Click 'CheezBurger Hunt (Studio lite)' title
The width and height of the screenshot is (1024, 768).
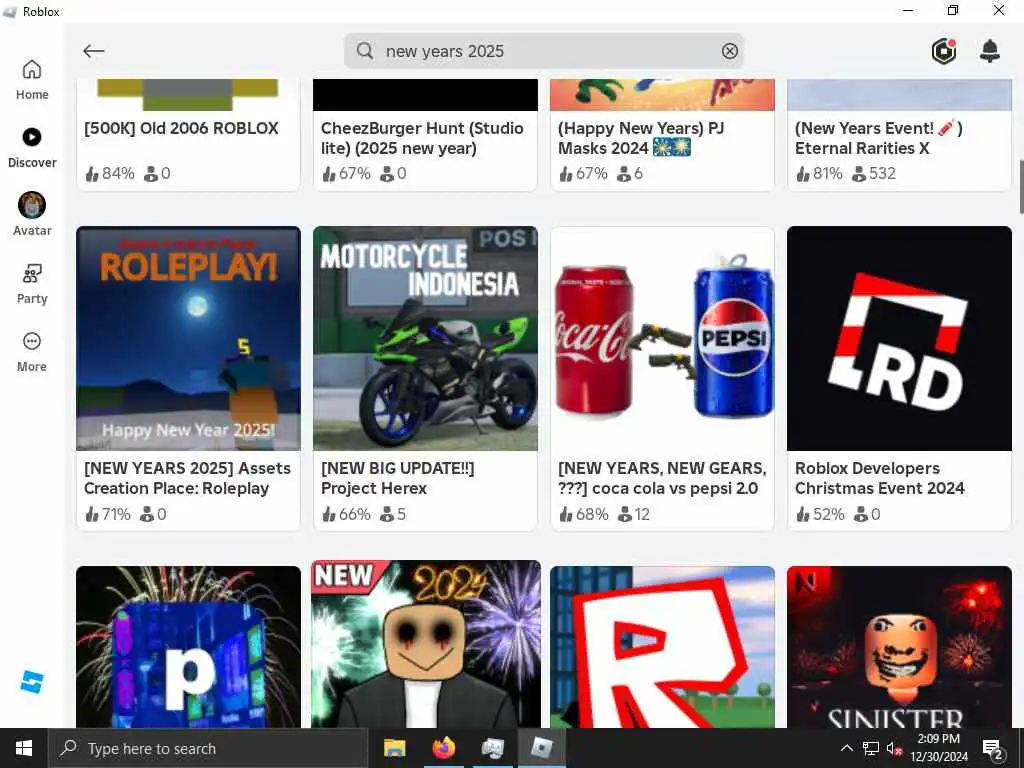422,138
